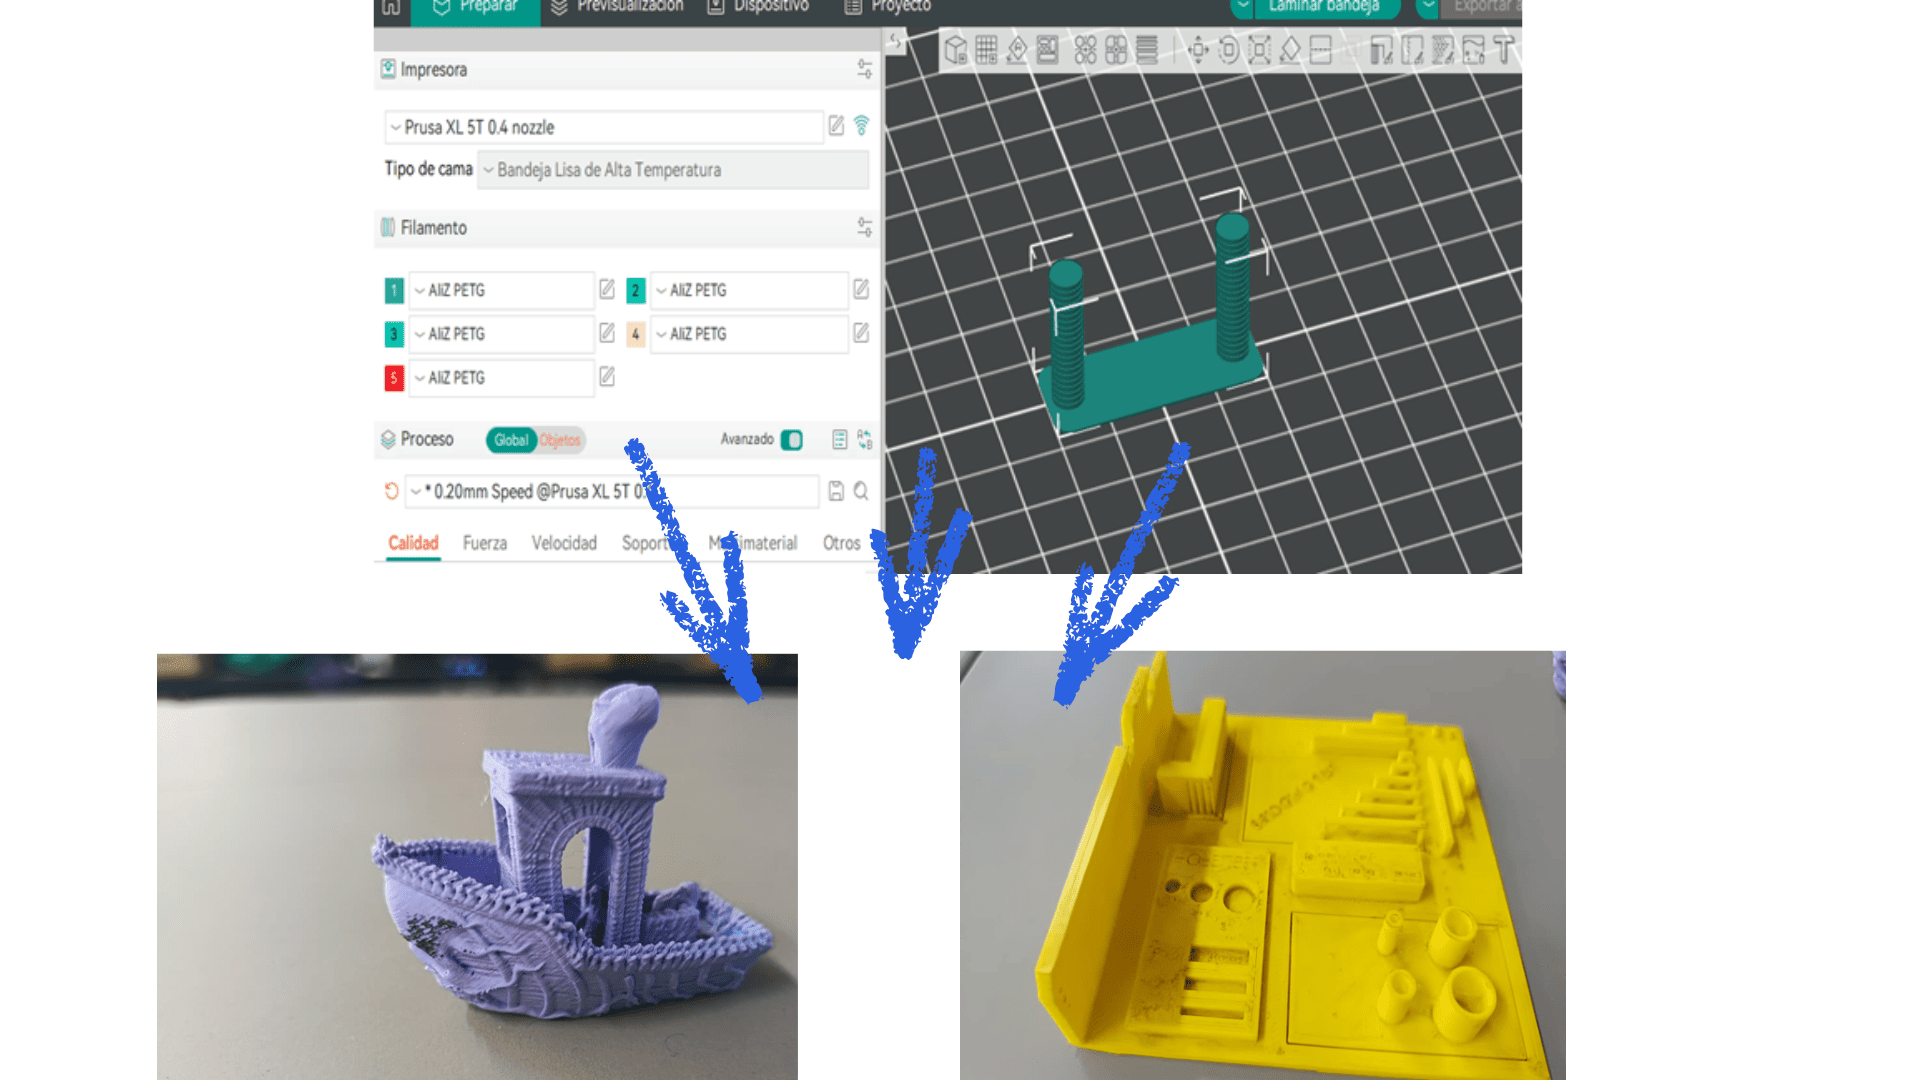Screen dimensions: 1920x1080
Task: Select the Rotate tool
Action: point(1229,50)
